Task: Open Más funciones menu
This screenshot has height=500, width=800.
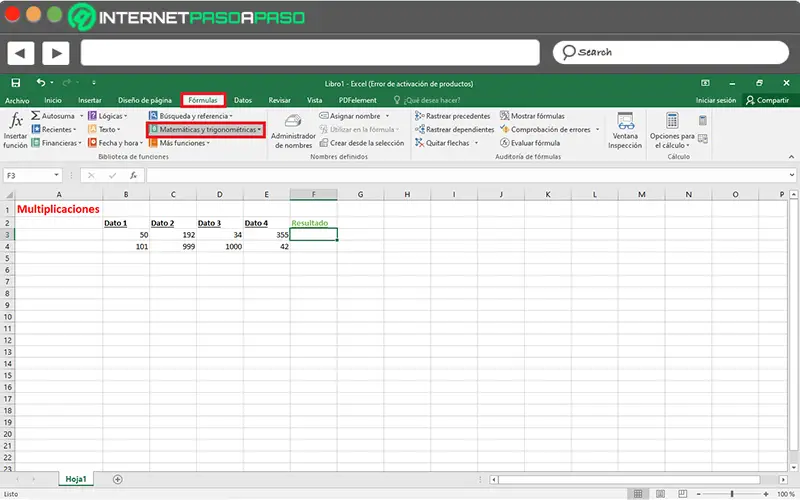Action: point(180,143)
